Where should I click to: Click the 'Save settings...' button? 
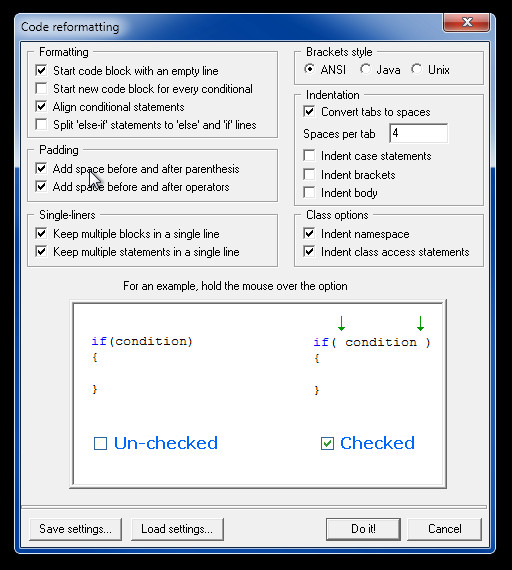pos(75,529)
